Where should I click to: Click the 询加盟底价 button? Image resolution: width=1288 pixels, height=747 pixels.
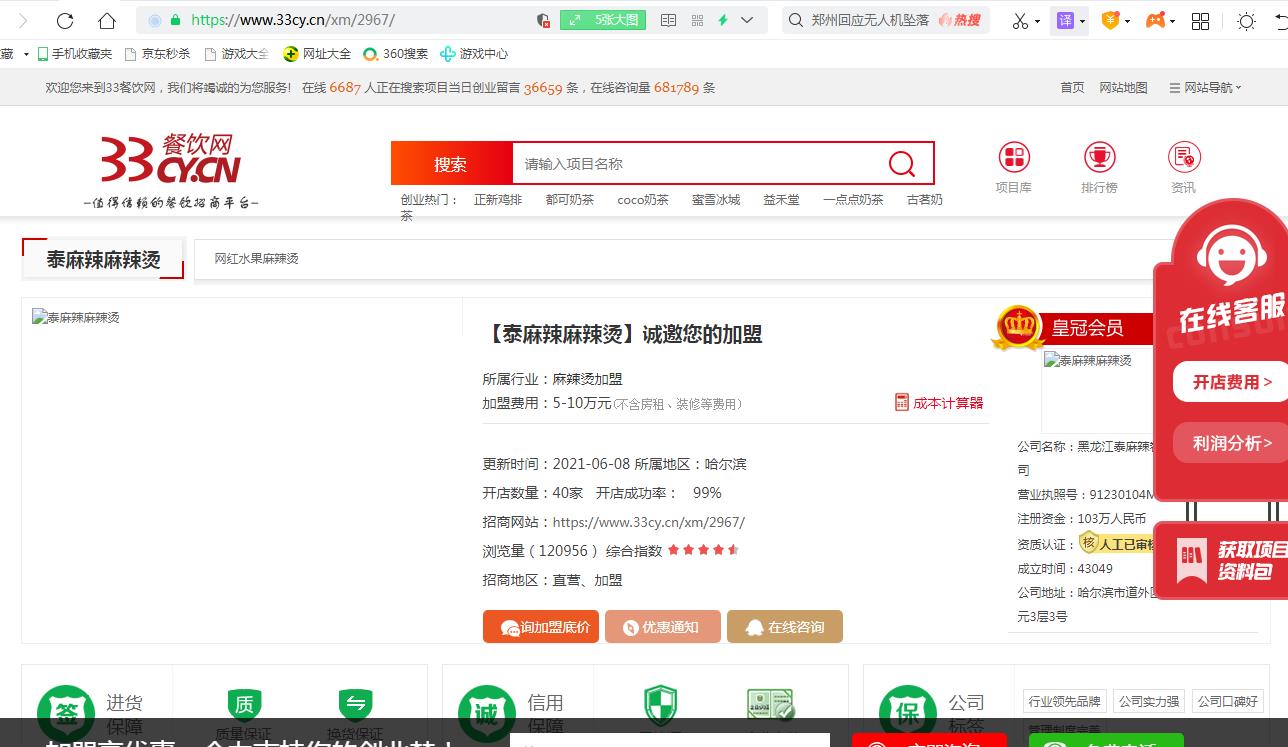click(x=541, y=627)
